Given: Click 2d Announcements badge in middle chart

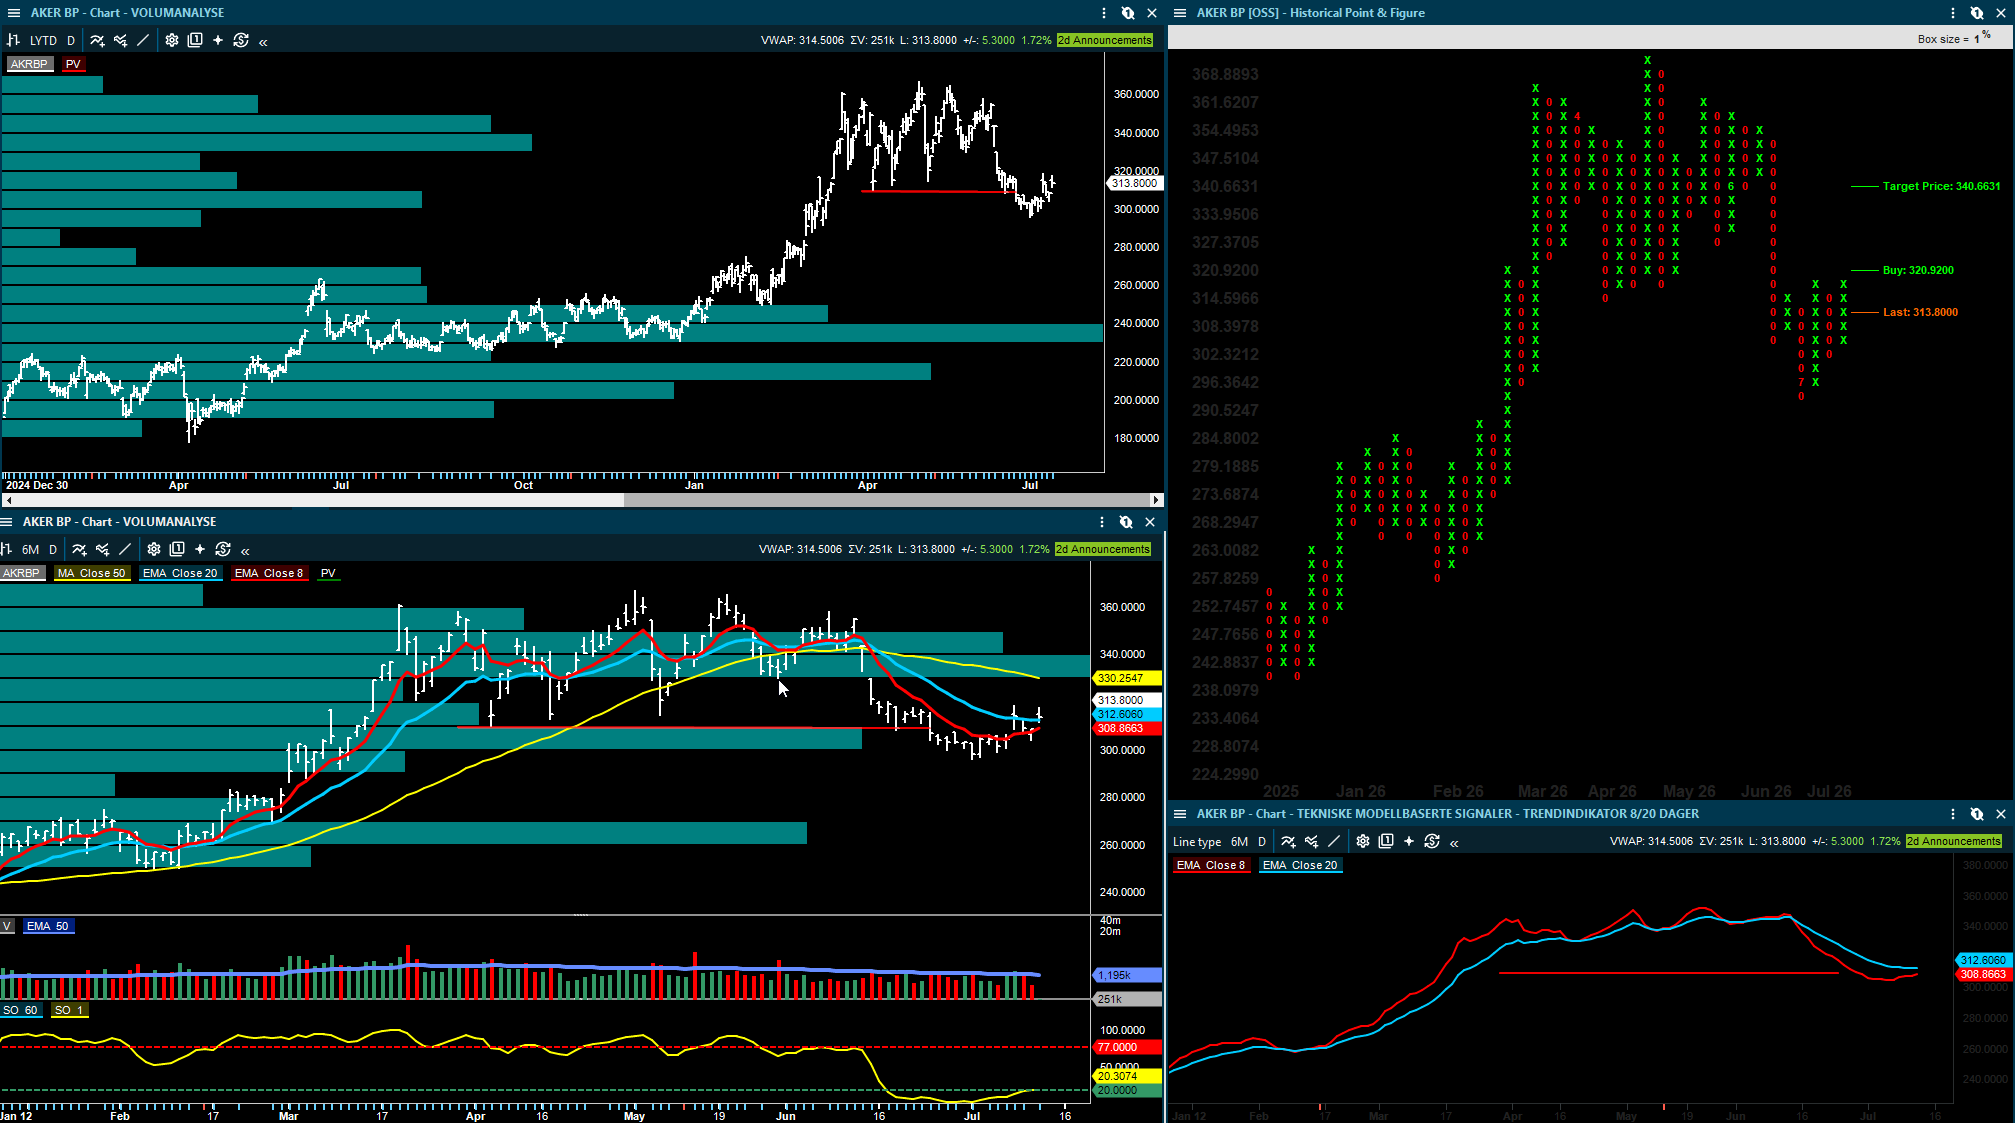Looking at the screenshot, I should point(1103,549).
